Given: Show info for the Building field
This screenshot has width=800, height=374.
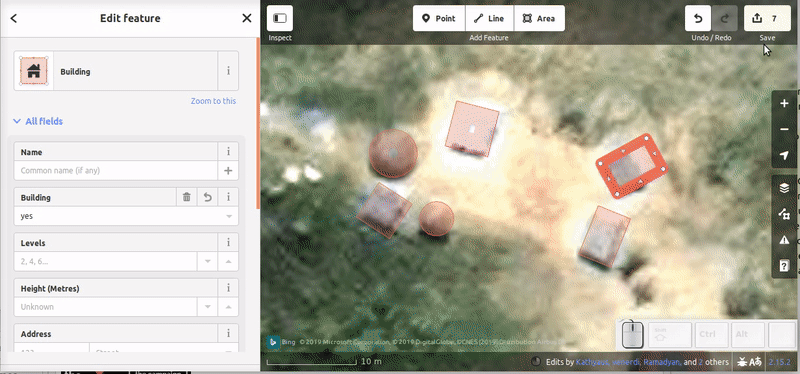Looking at the screenshot, I should 228,197.
